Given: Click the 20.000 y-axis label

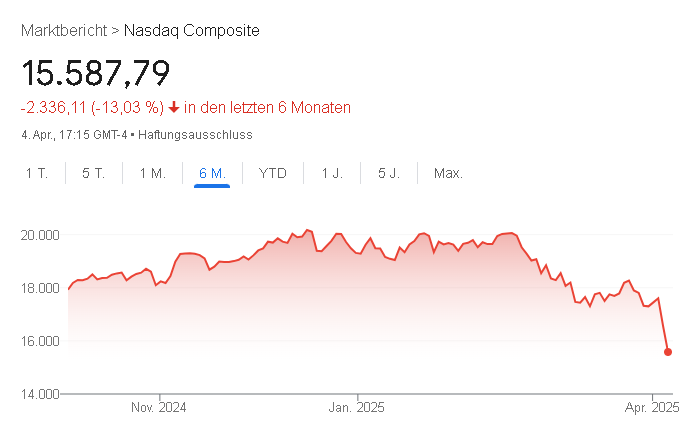Looking at the screenshot, I should click(x=42, y=235).
